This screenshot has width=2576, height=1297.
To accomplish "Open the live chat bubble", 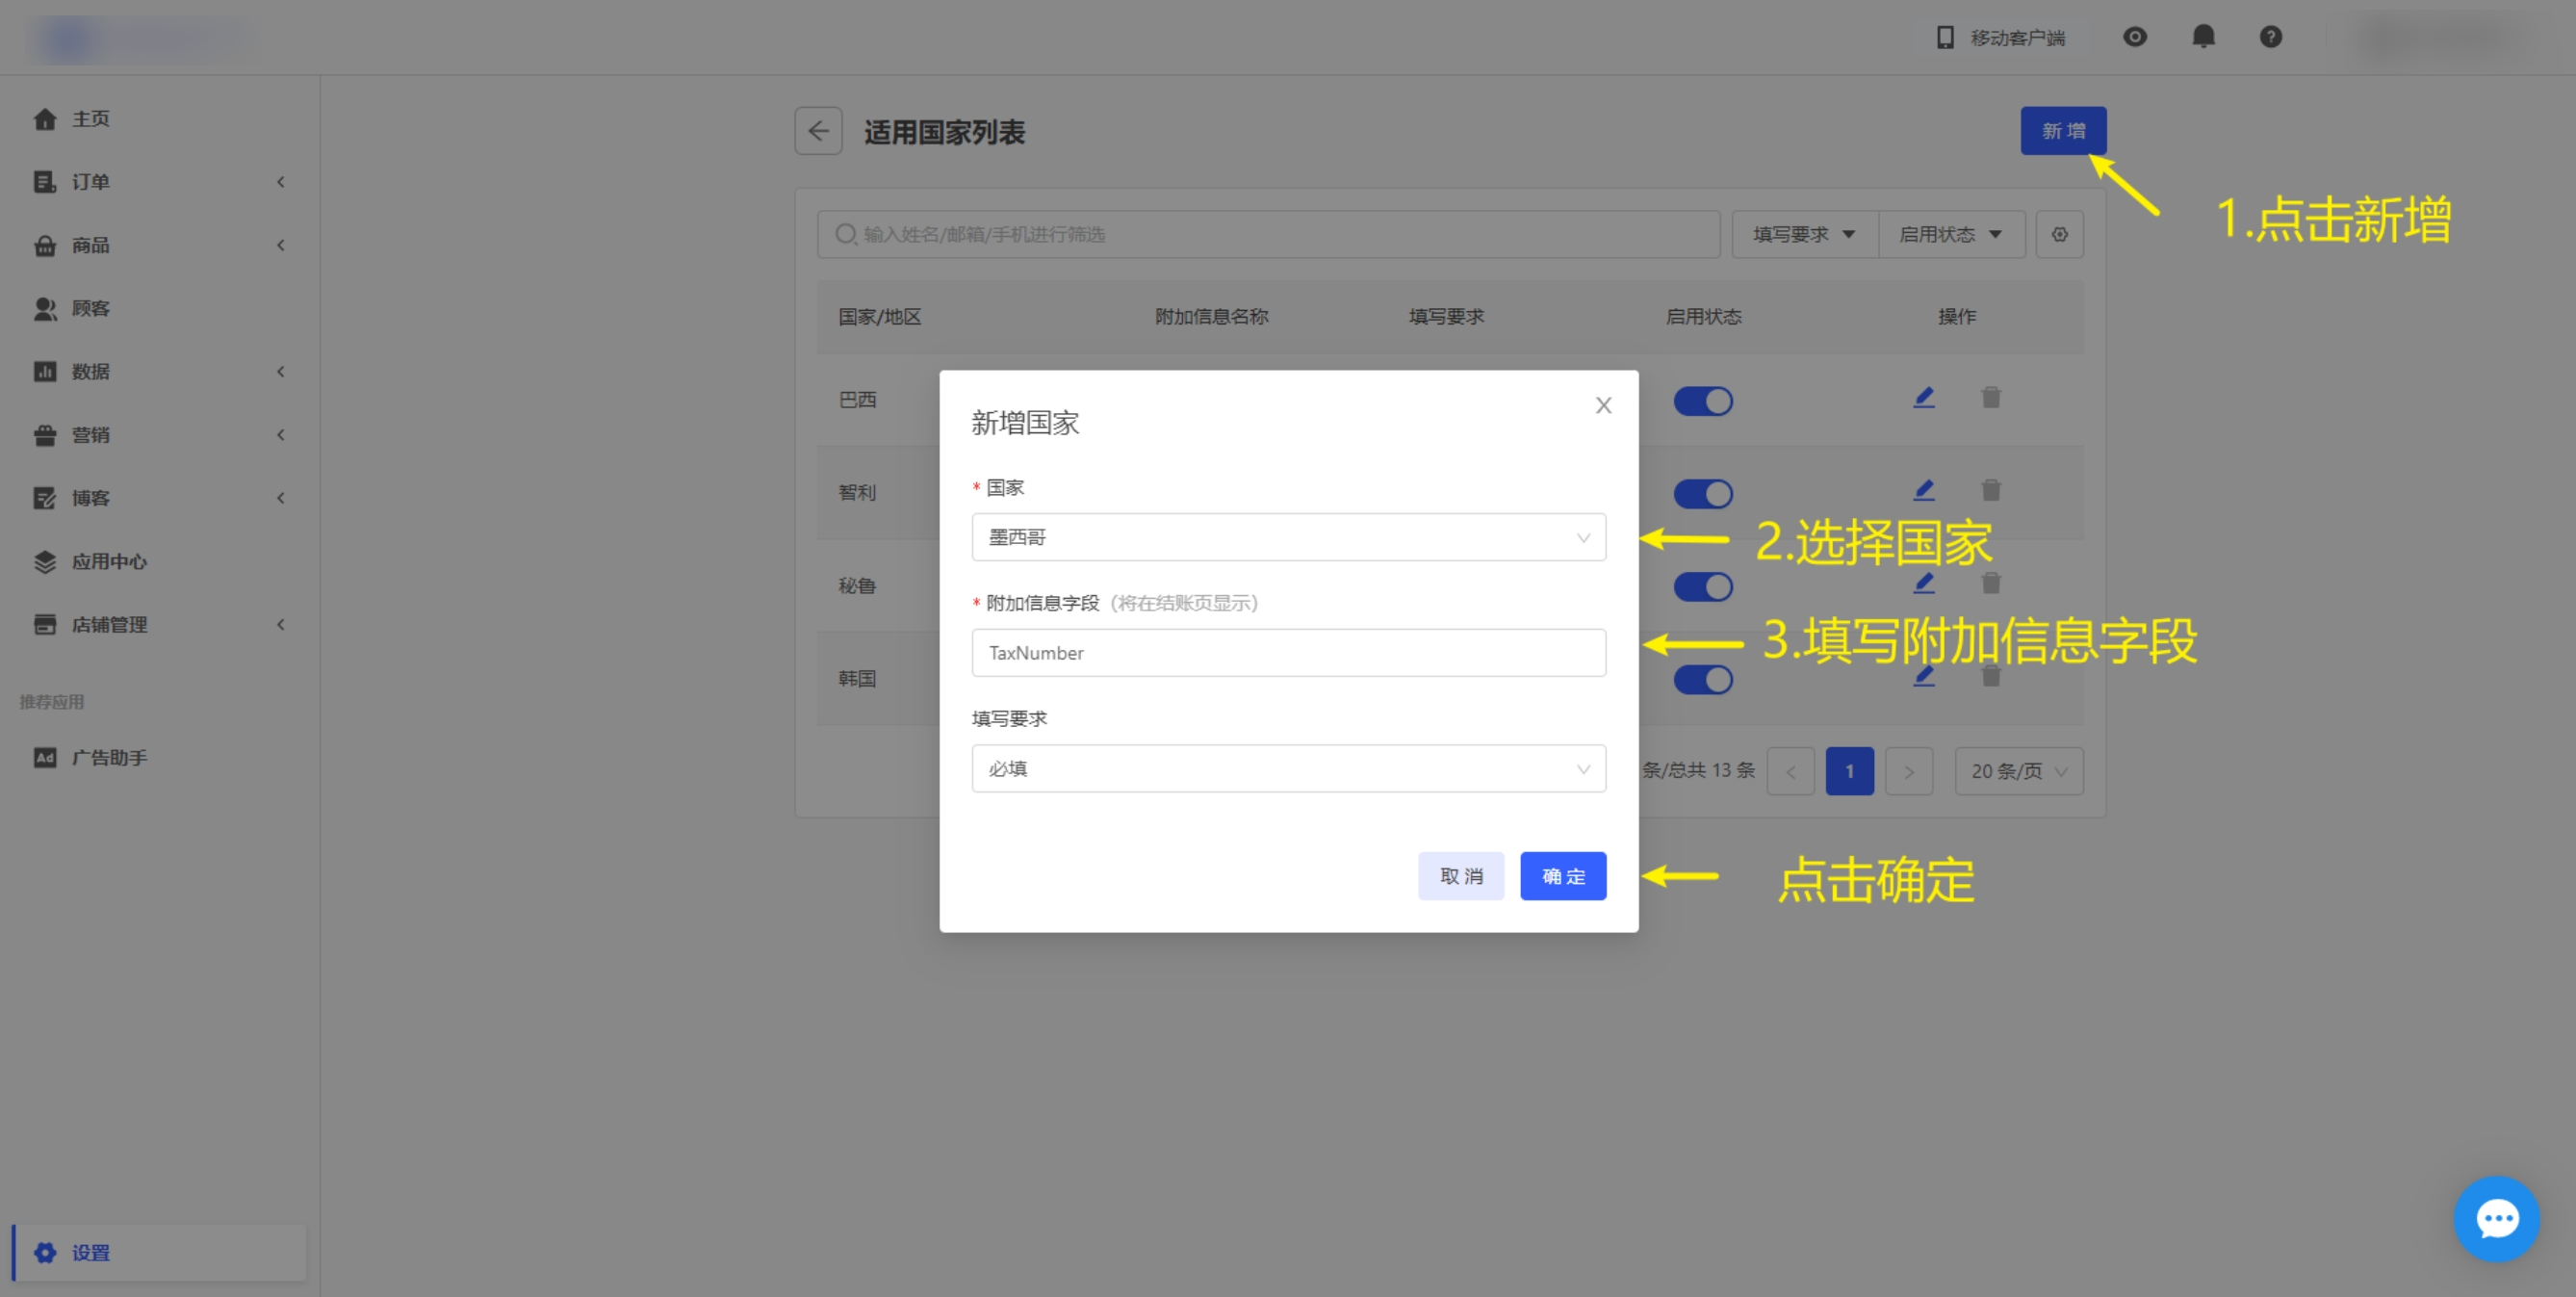I will (x=2496, y=1218).
